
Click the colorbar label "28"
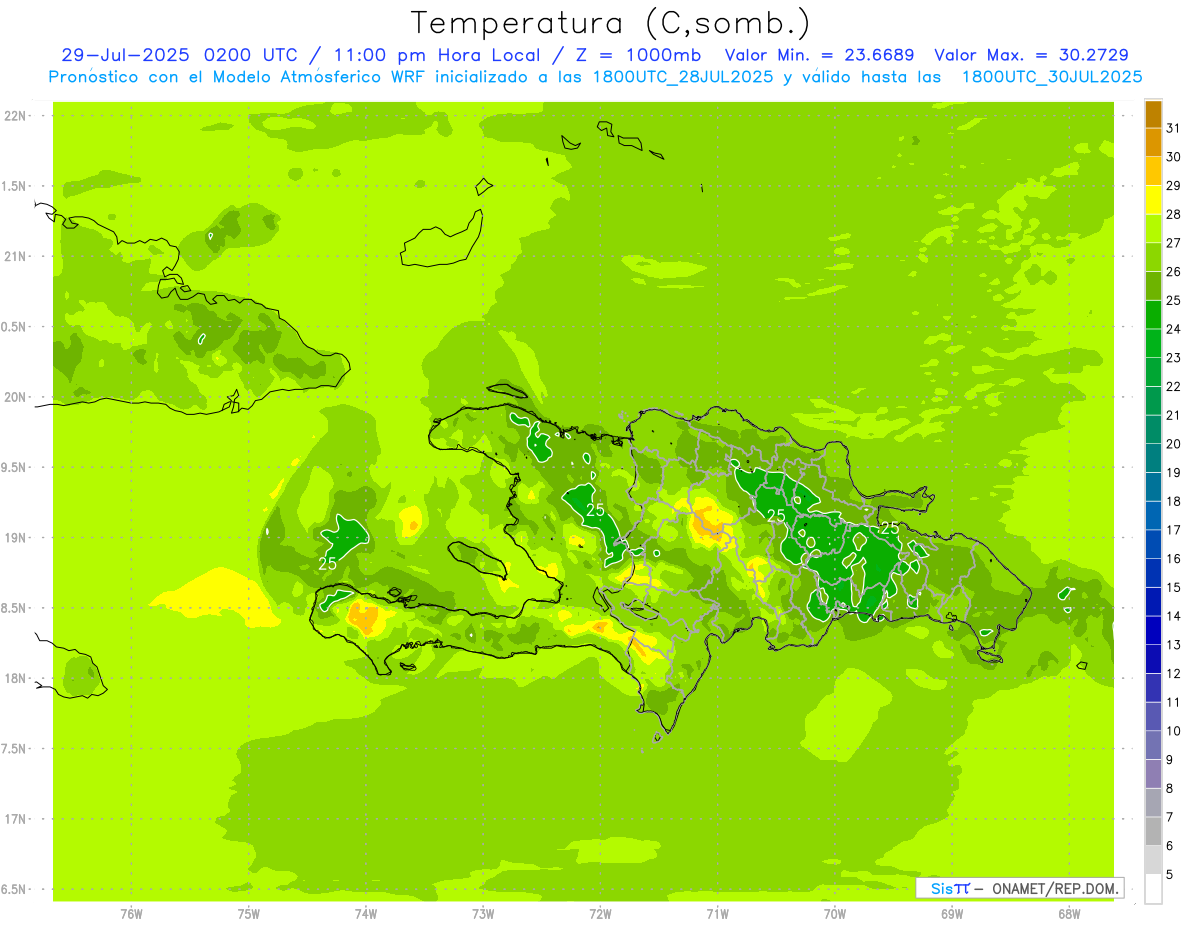1173,215
